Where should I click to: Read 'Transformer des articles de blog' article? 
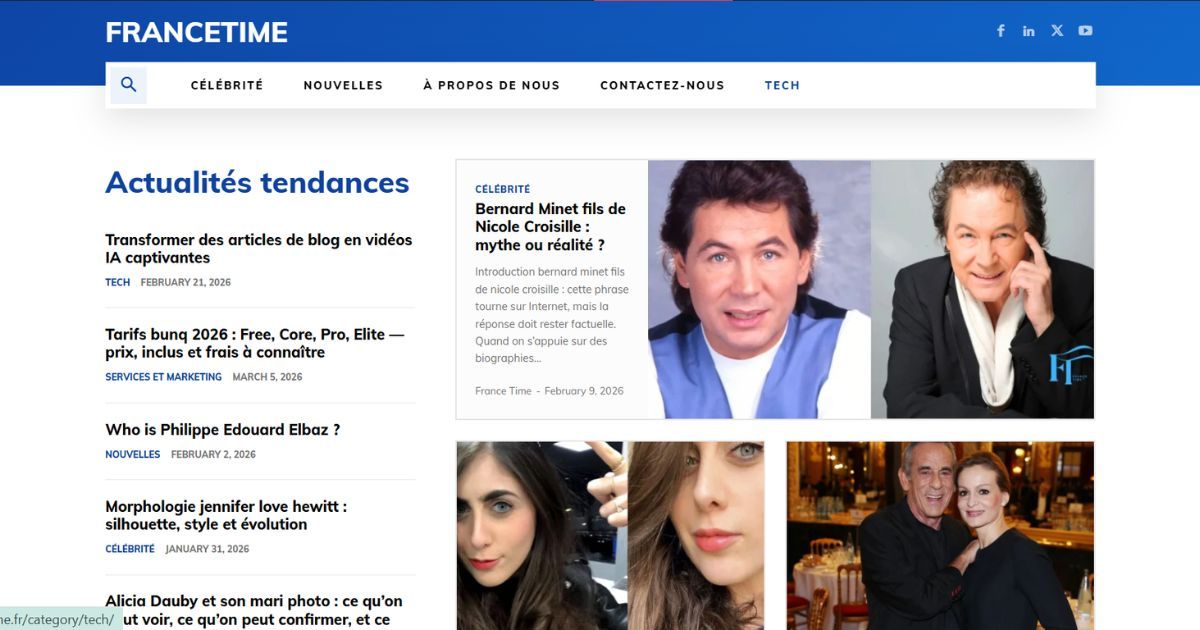[259, 249]
